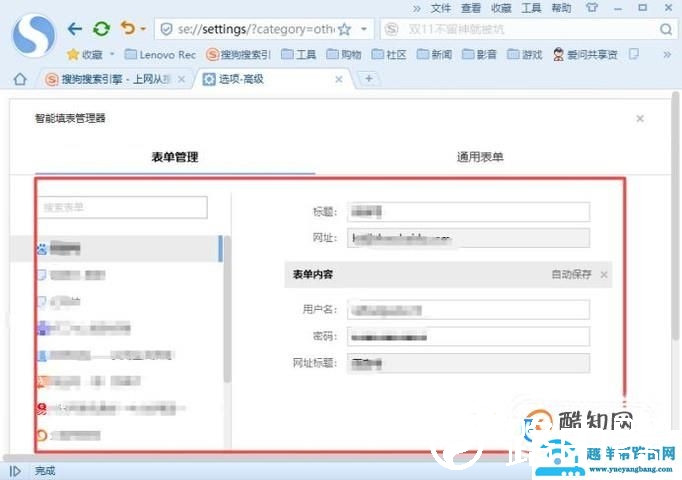Open the 工具 bookmark folder
Viewport: 682px width, 480px height.
298,54
